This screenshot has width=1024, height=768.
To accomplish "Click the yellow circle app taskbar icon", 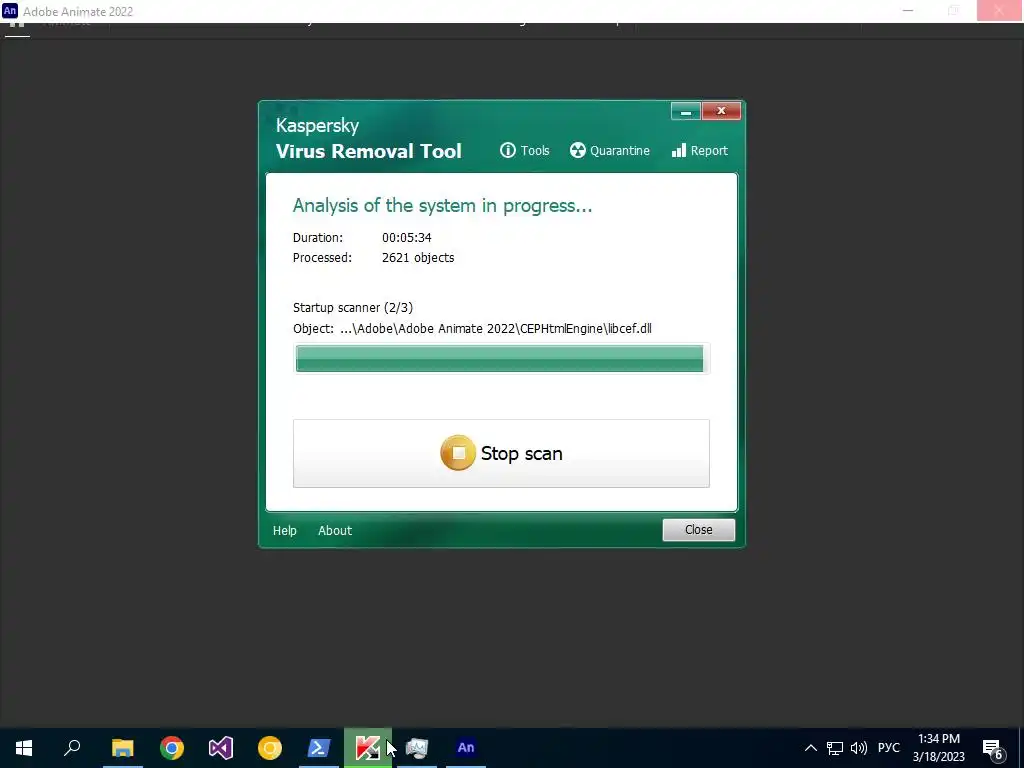I will 270,748.
